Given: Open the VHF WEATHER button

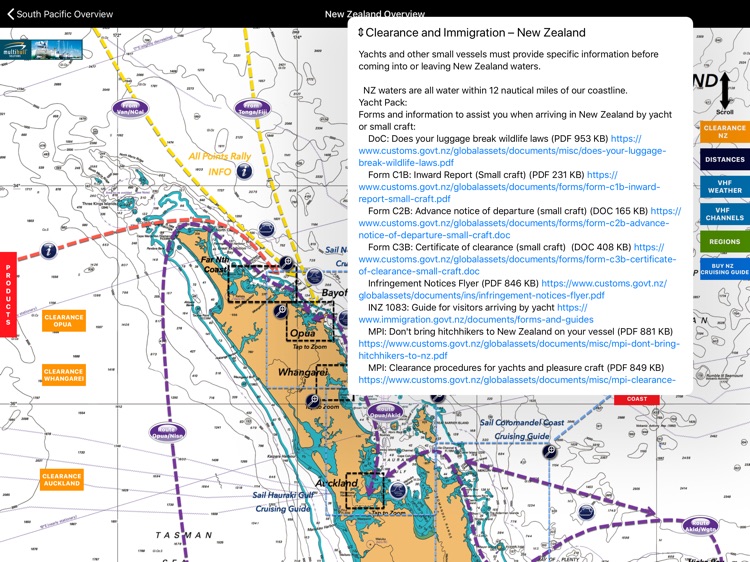Looking at the screenshot, I should (724, 187).
